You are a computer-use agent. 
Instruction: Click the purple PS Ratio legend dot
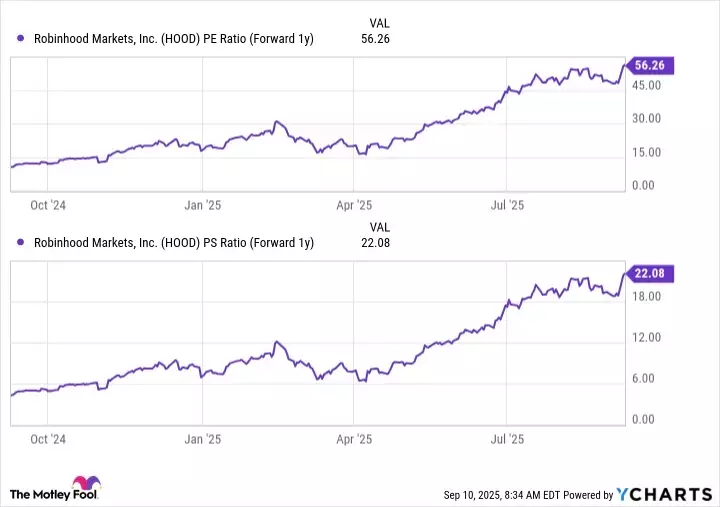(x=22, y=242)
